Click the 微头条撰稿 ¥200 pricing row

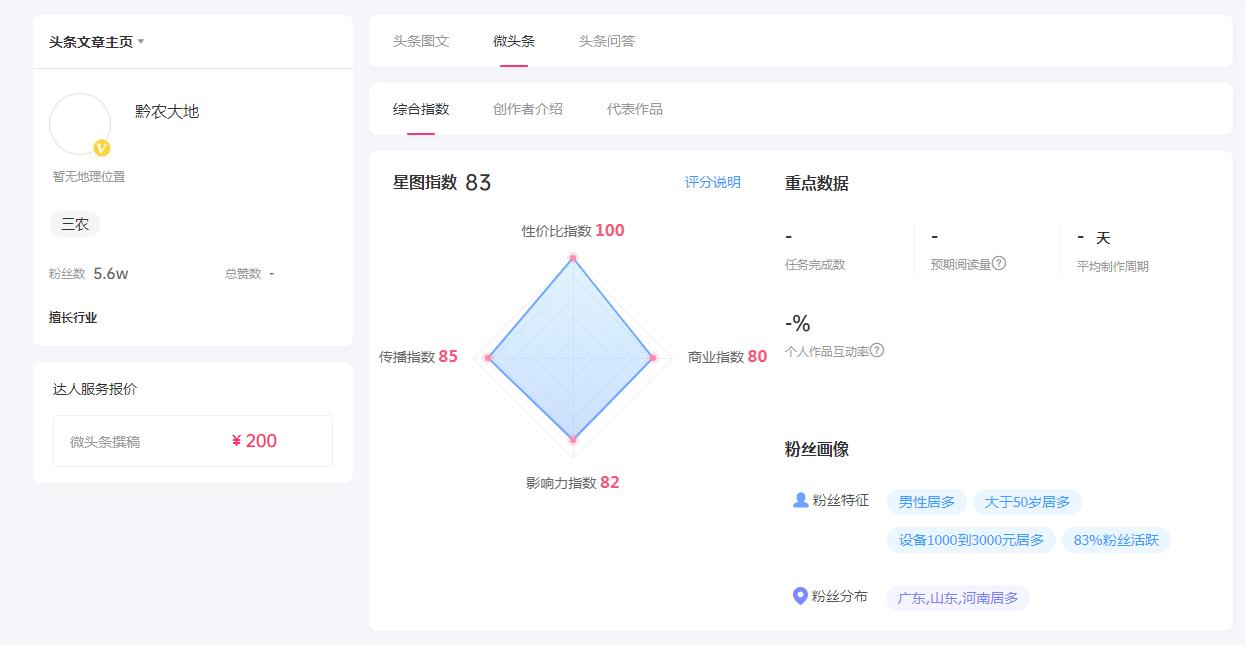pyautogui.click(x=192, y=440)
